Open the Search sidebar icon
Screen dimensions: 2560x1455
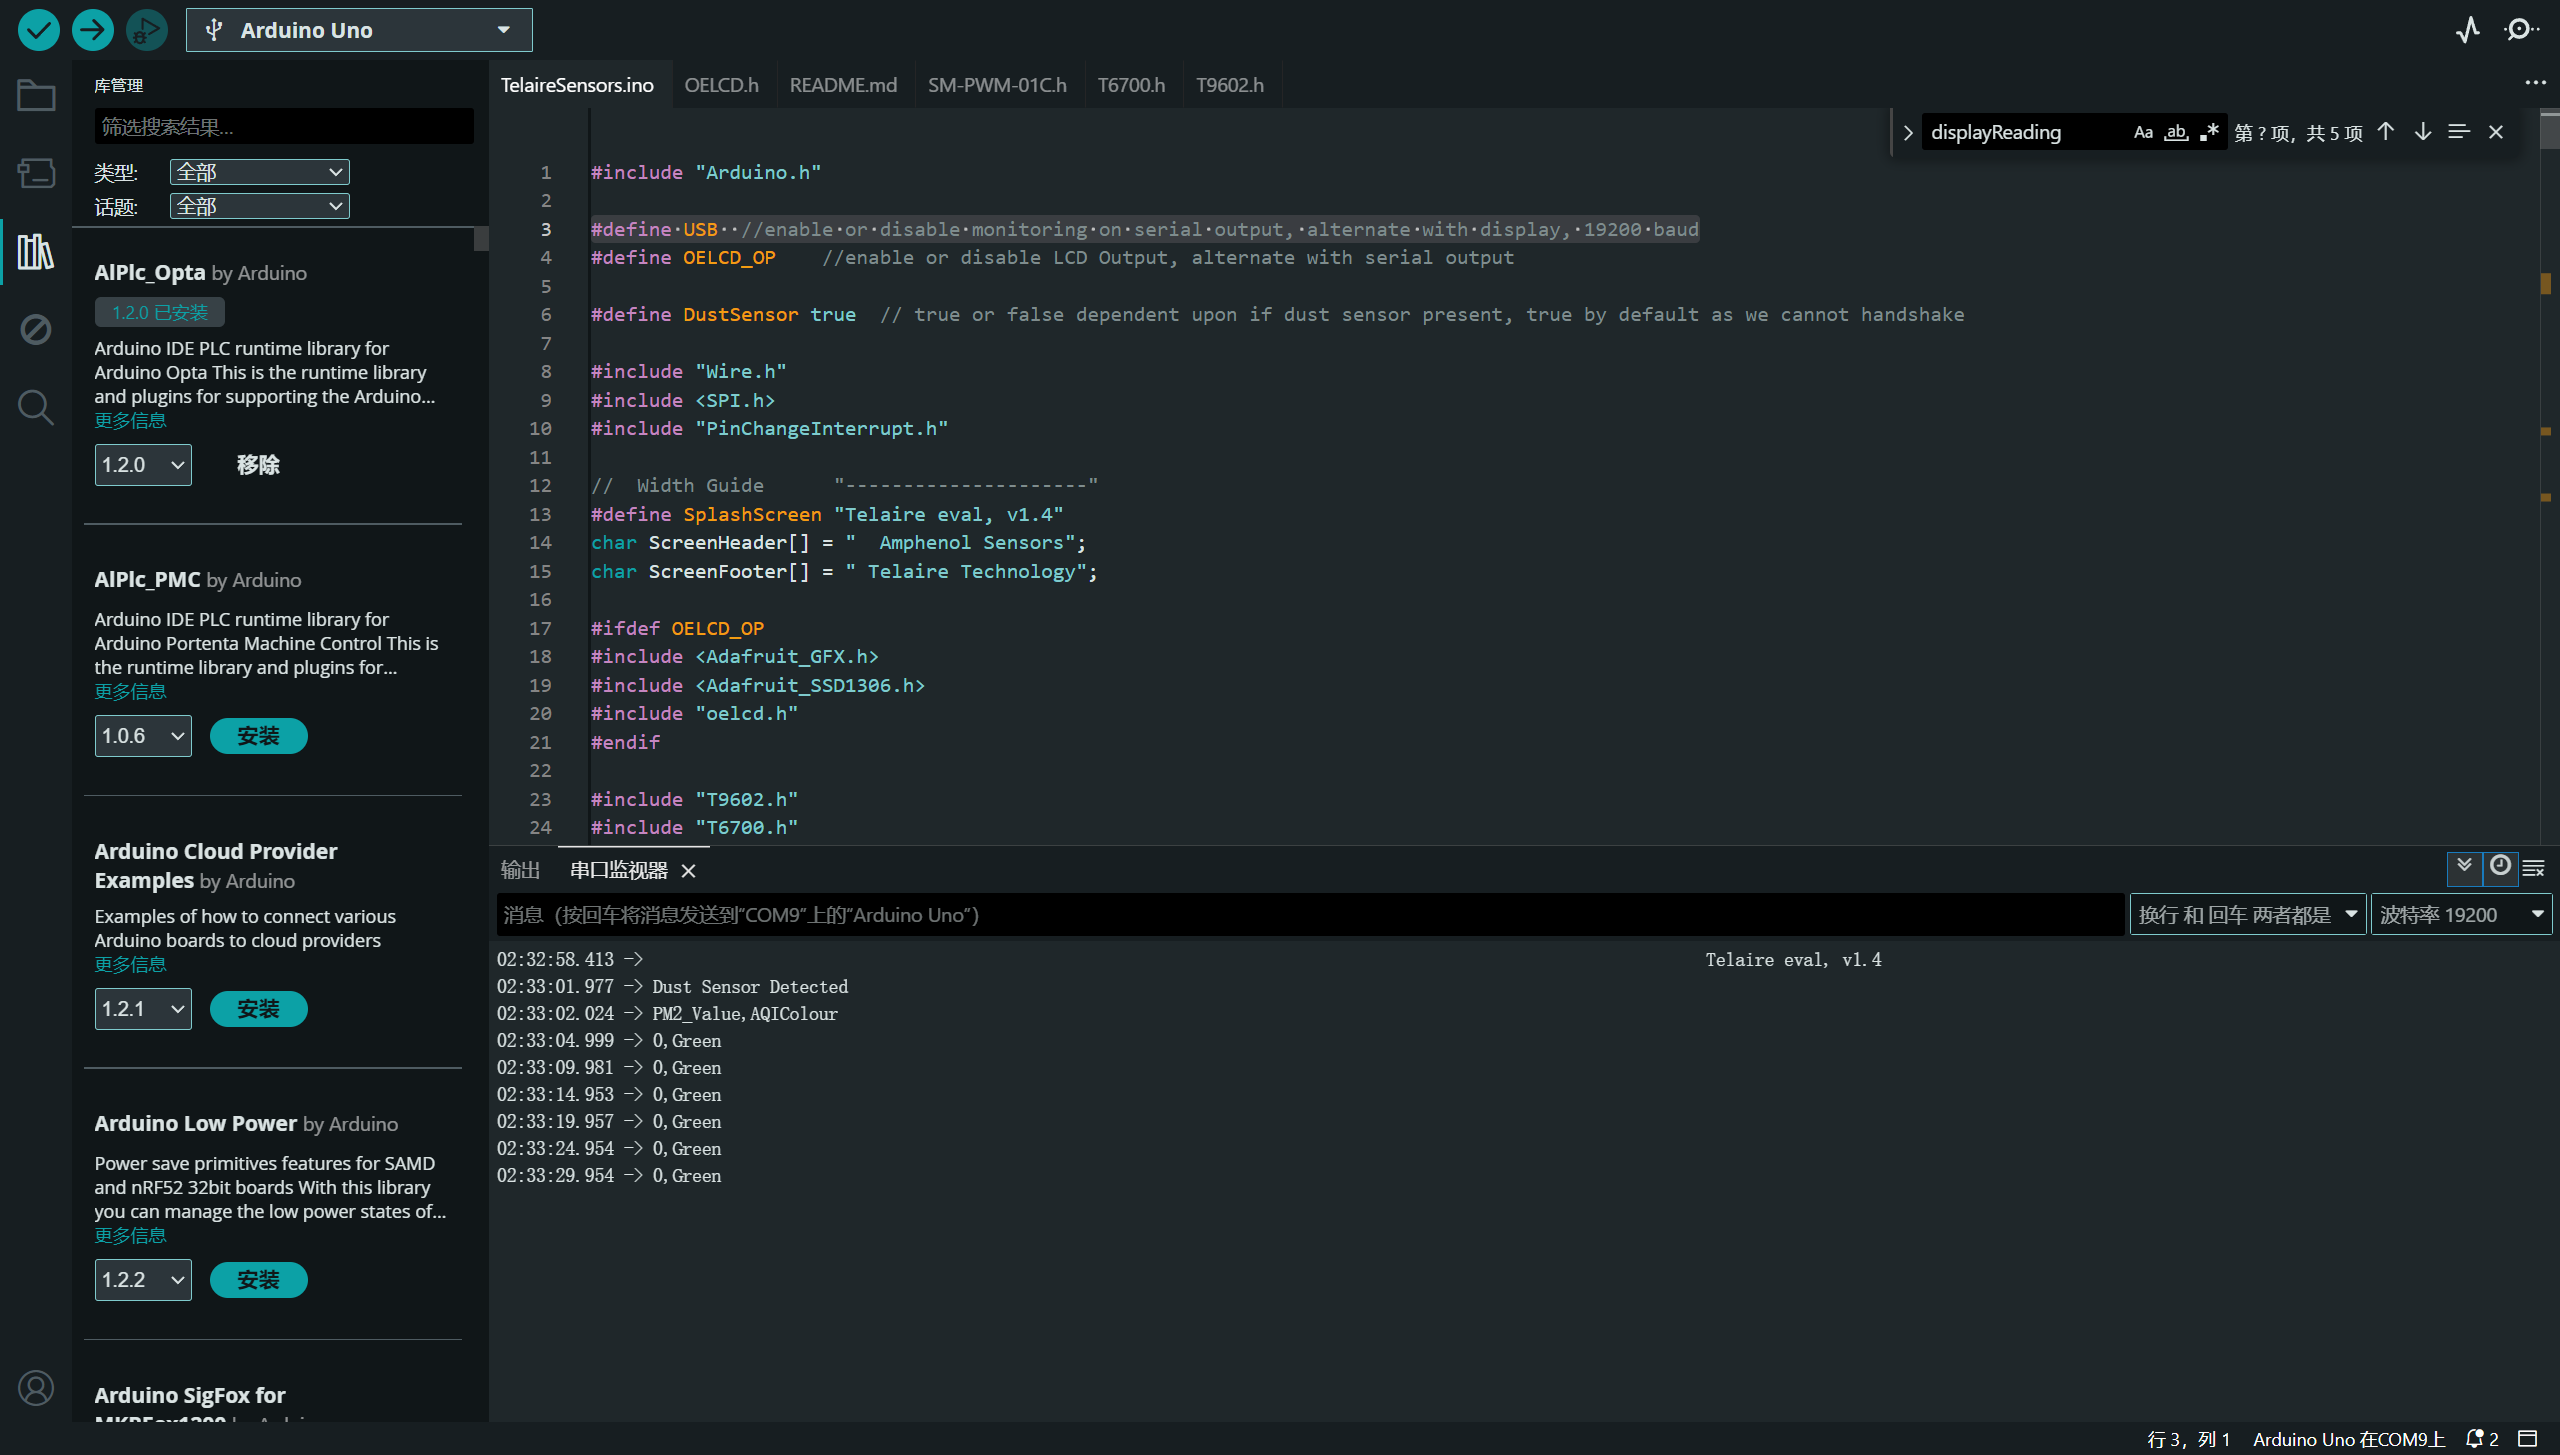click(36, 407)
